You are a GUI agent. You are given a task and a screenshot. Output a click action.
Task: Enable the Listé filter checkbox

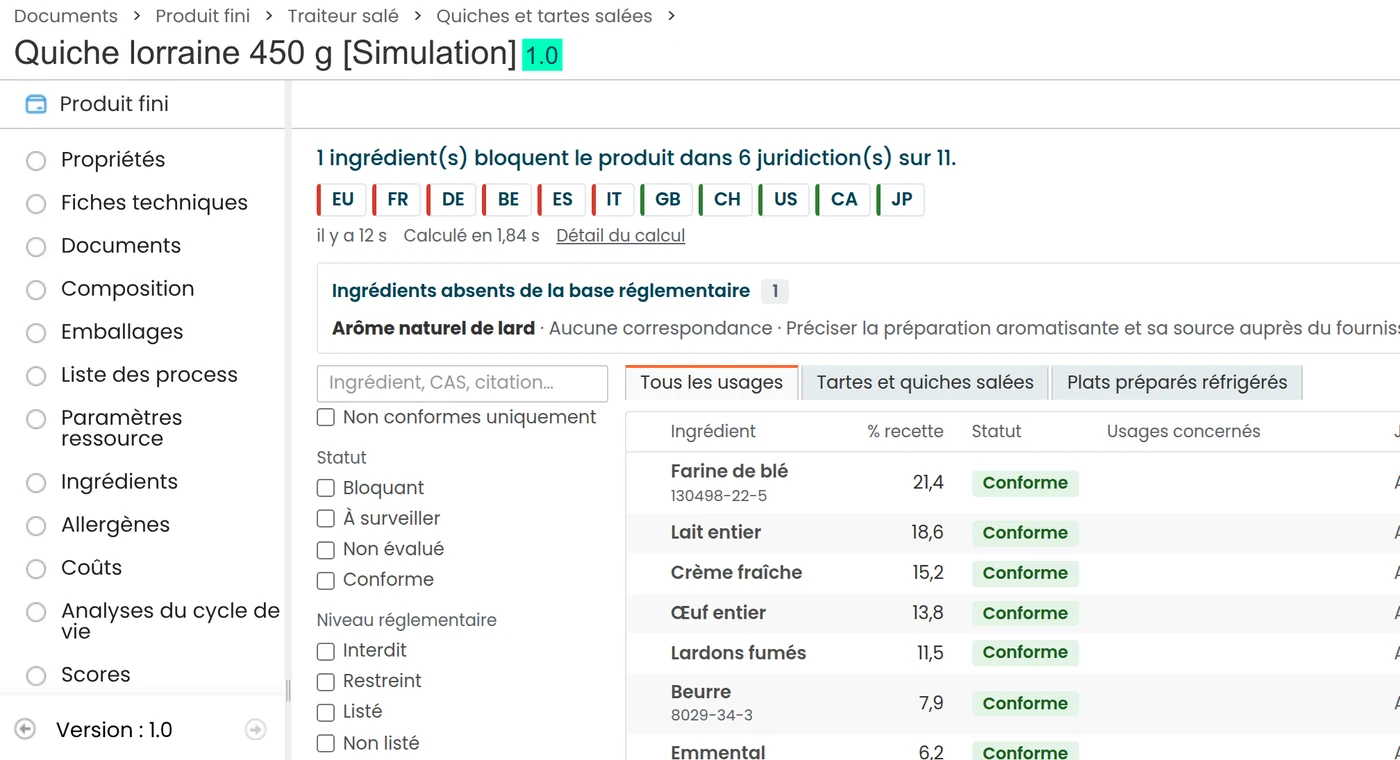(x=326, y=712)
